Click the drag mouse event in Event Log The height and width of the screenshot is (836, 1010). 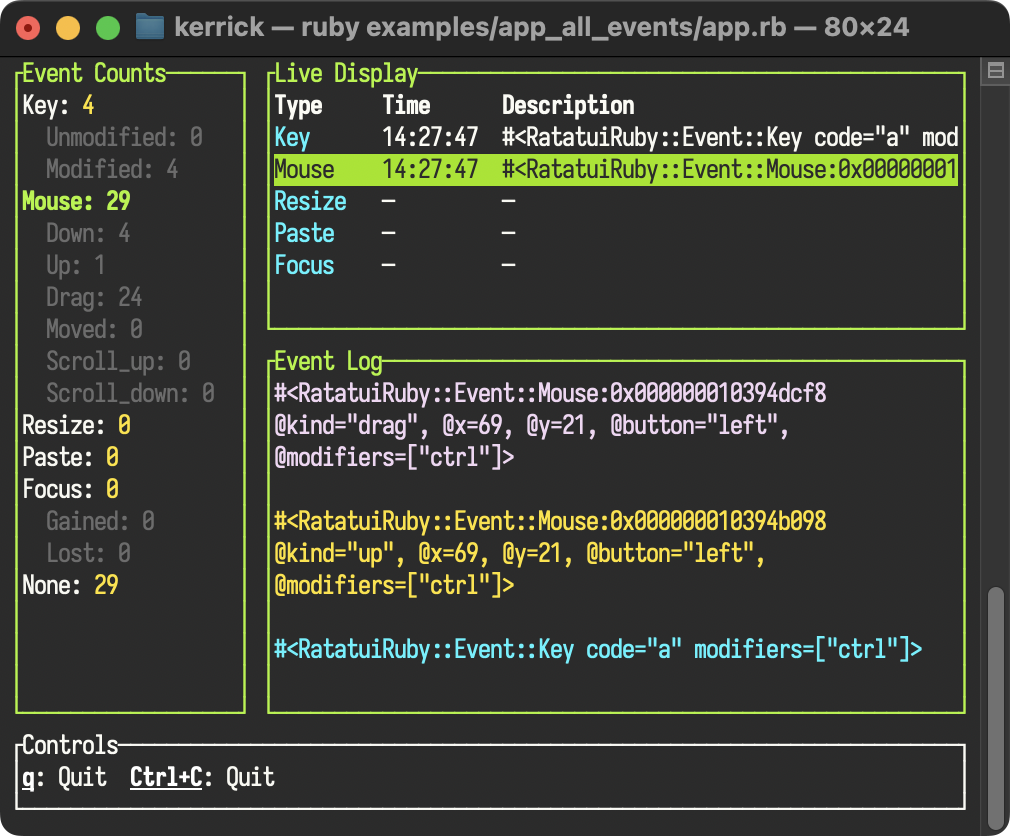click(x=550, y=425)
